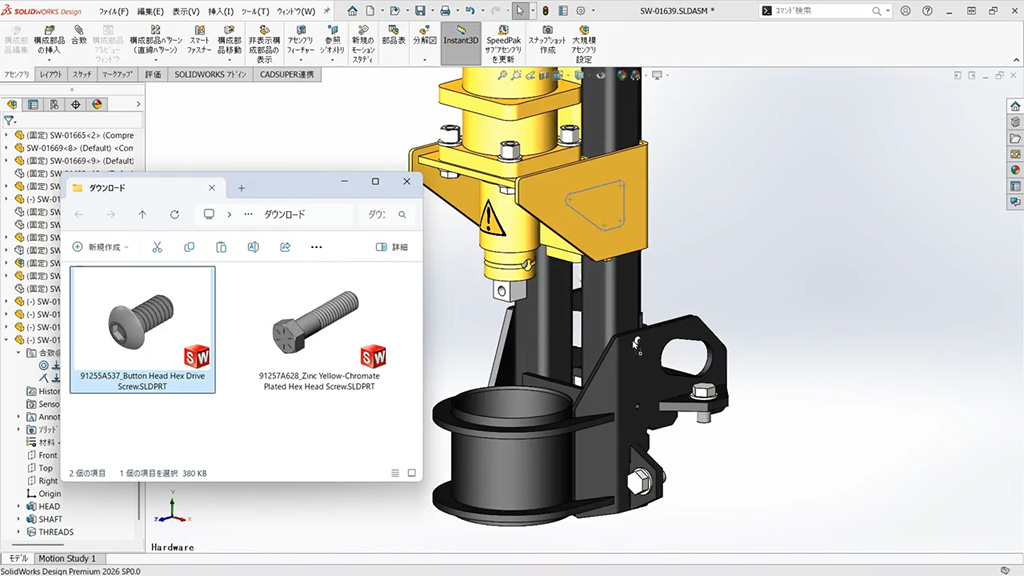Toggle the Instant3D button
The image size is (1024, 576).
point(460,36)
